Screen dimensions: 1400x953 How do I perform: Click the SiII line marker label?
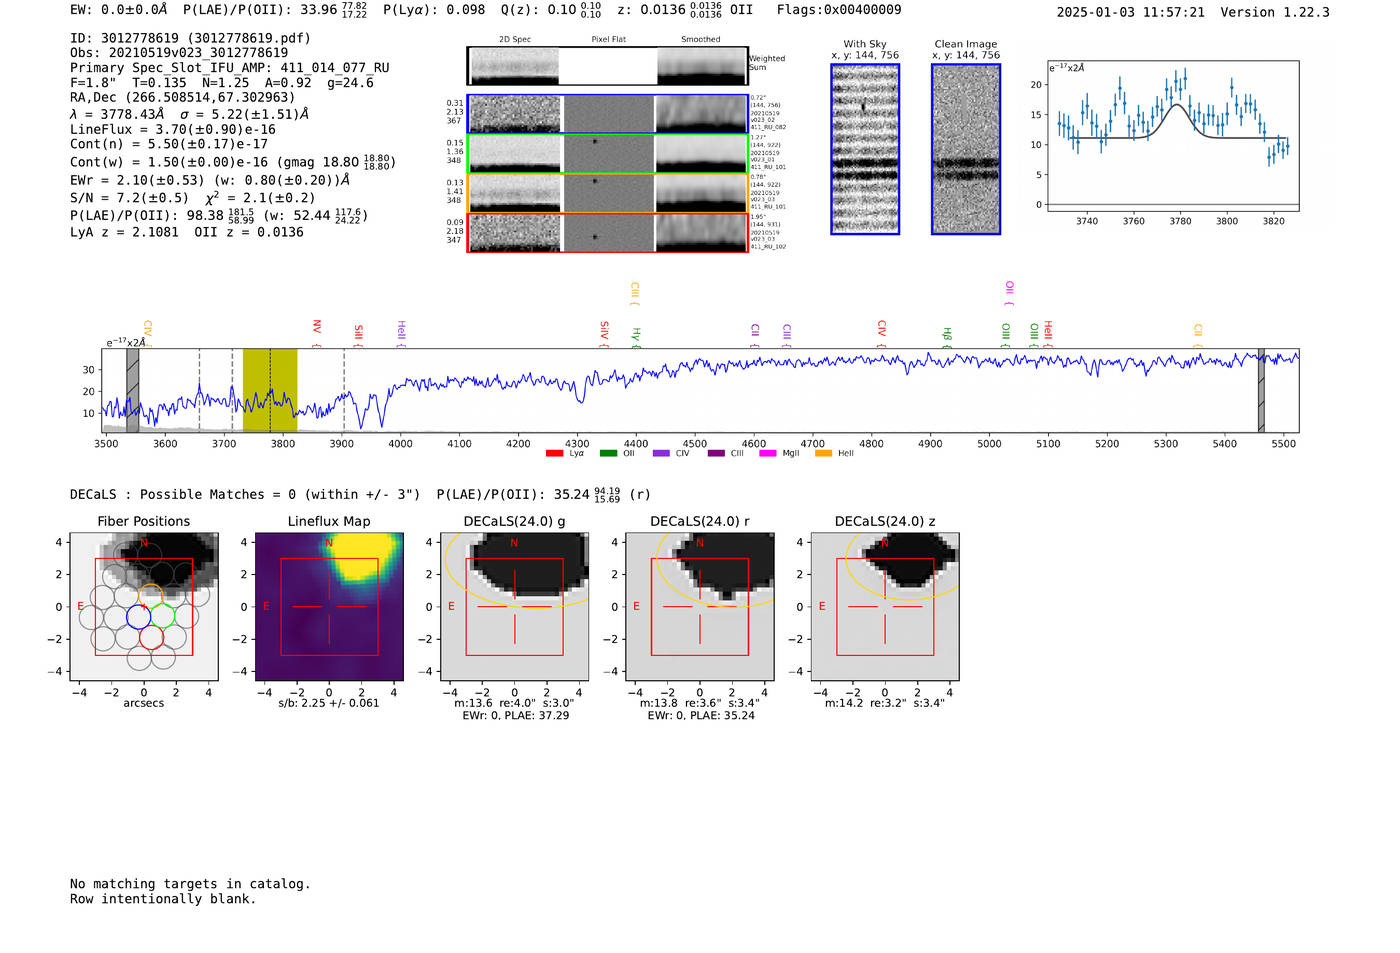click(358, 335)
